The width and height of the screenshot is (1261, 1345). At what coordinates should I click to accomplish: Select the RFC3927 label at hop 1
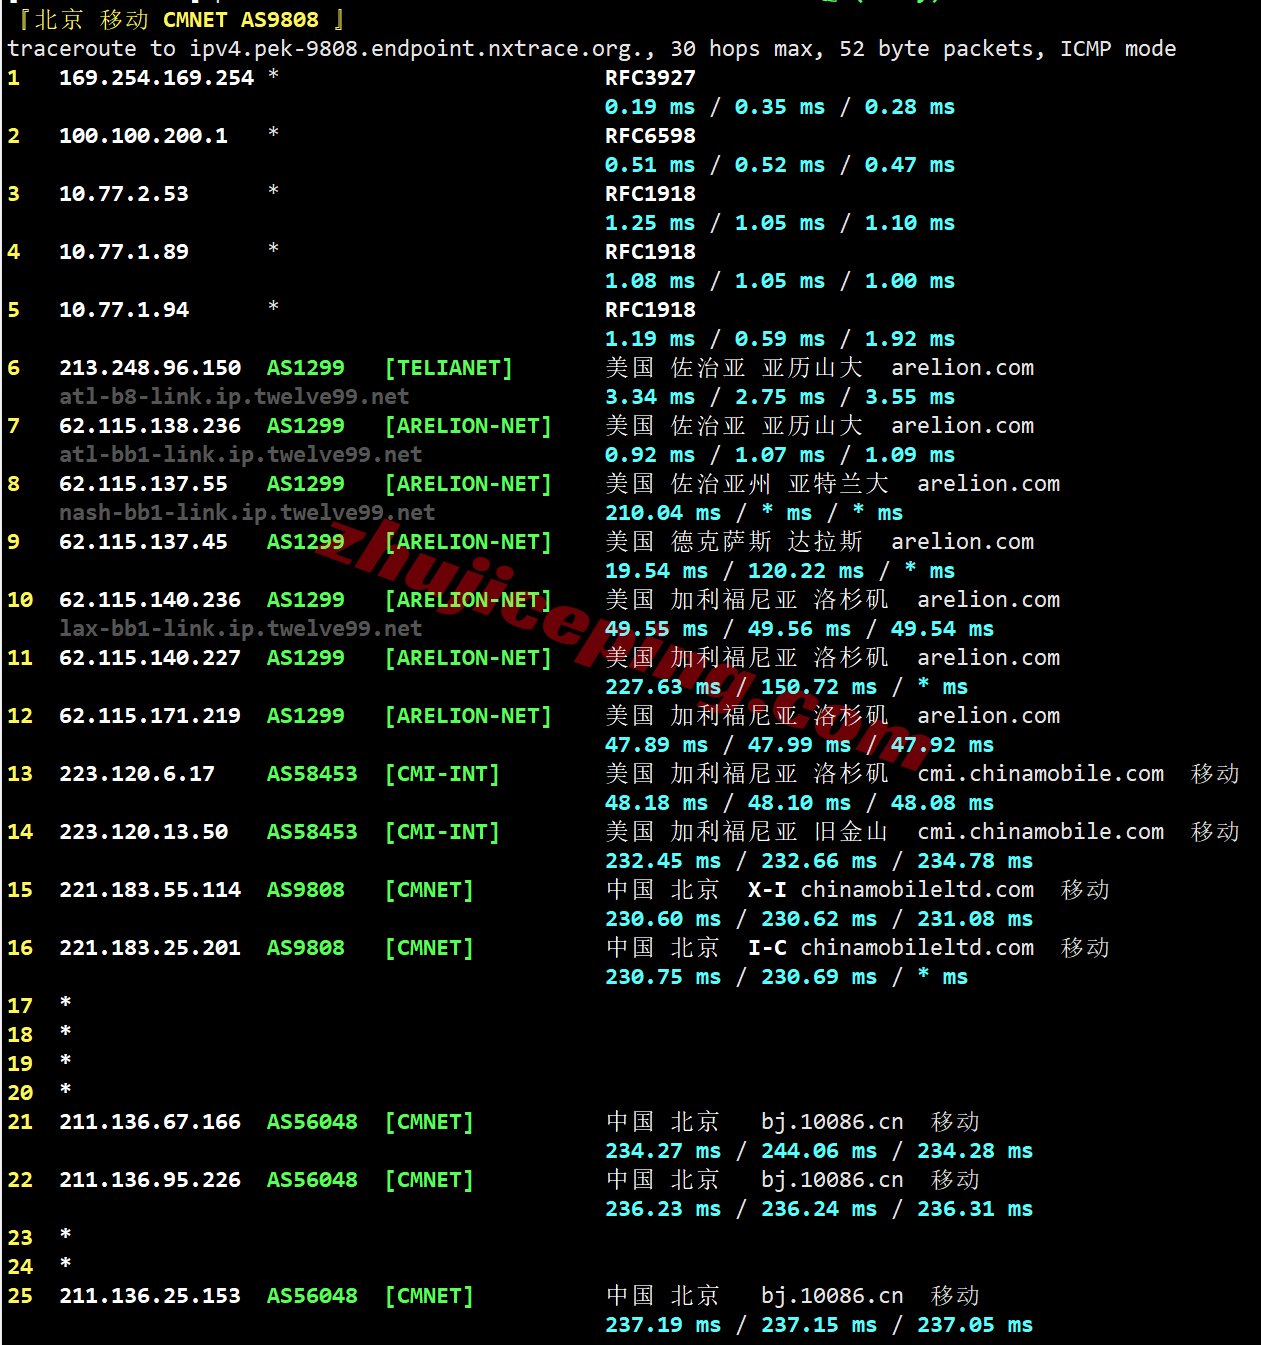point(650,78)
